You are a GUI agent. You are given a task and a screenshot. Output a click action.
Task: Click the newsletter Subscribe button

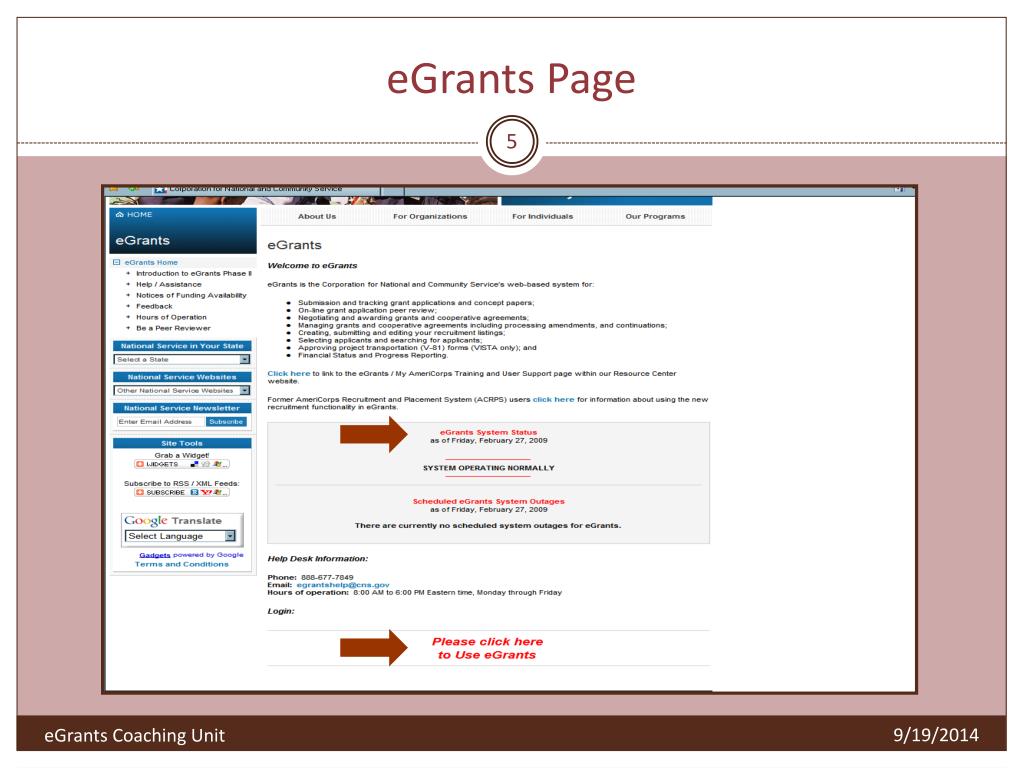pos(226,422)
